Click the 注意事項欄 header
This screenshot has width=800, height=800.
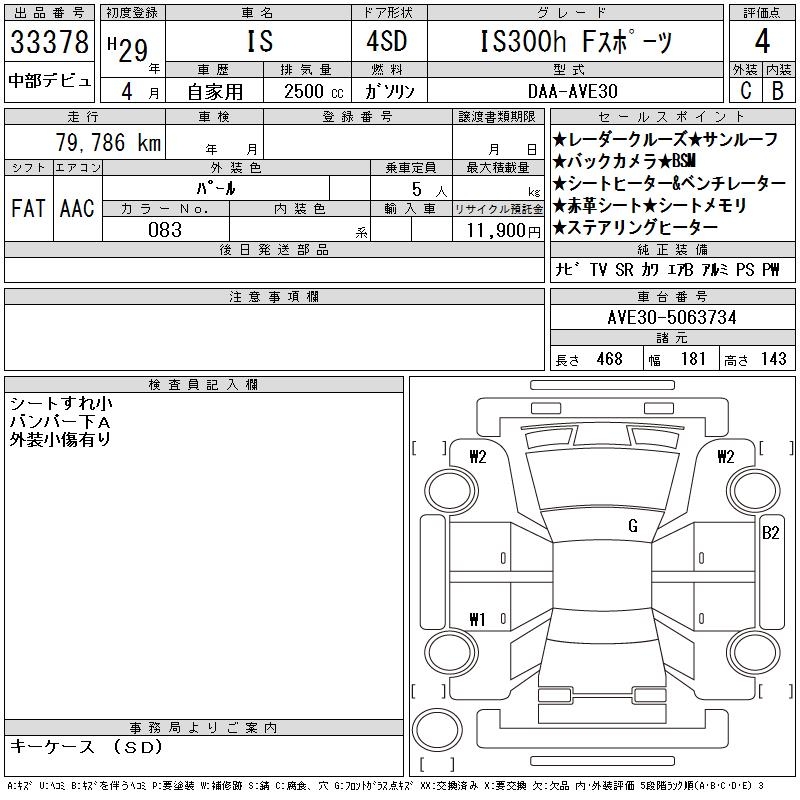[x=274, y=296]
